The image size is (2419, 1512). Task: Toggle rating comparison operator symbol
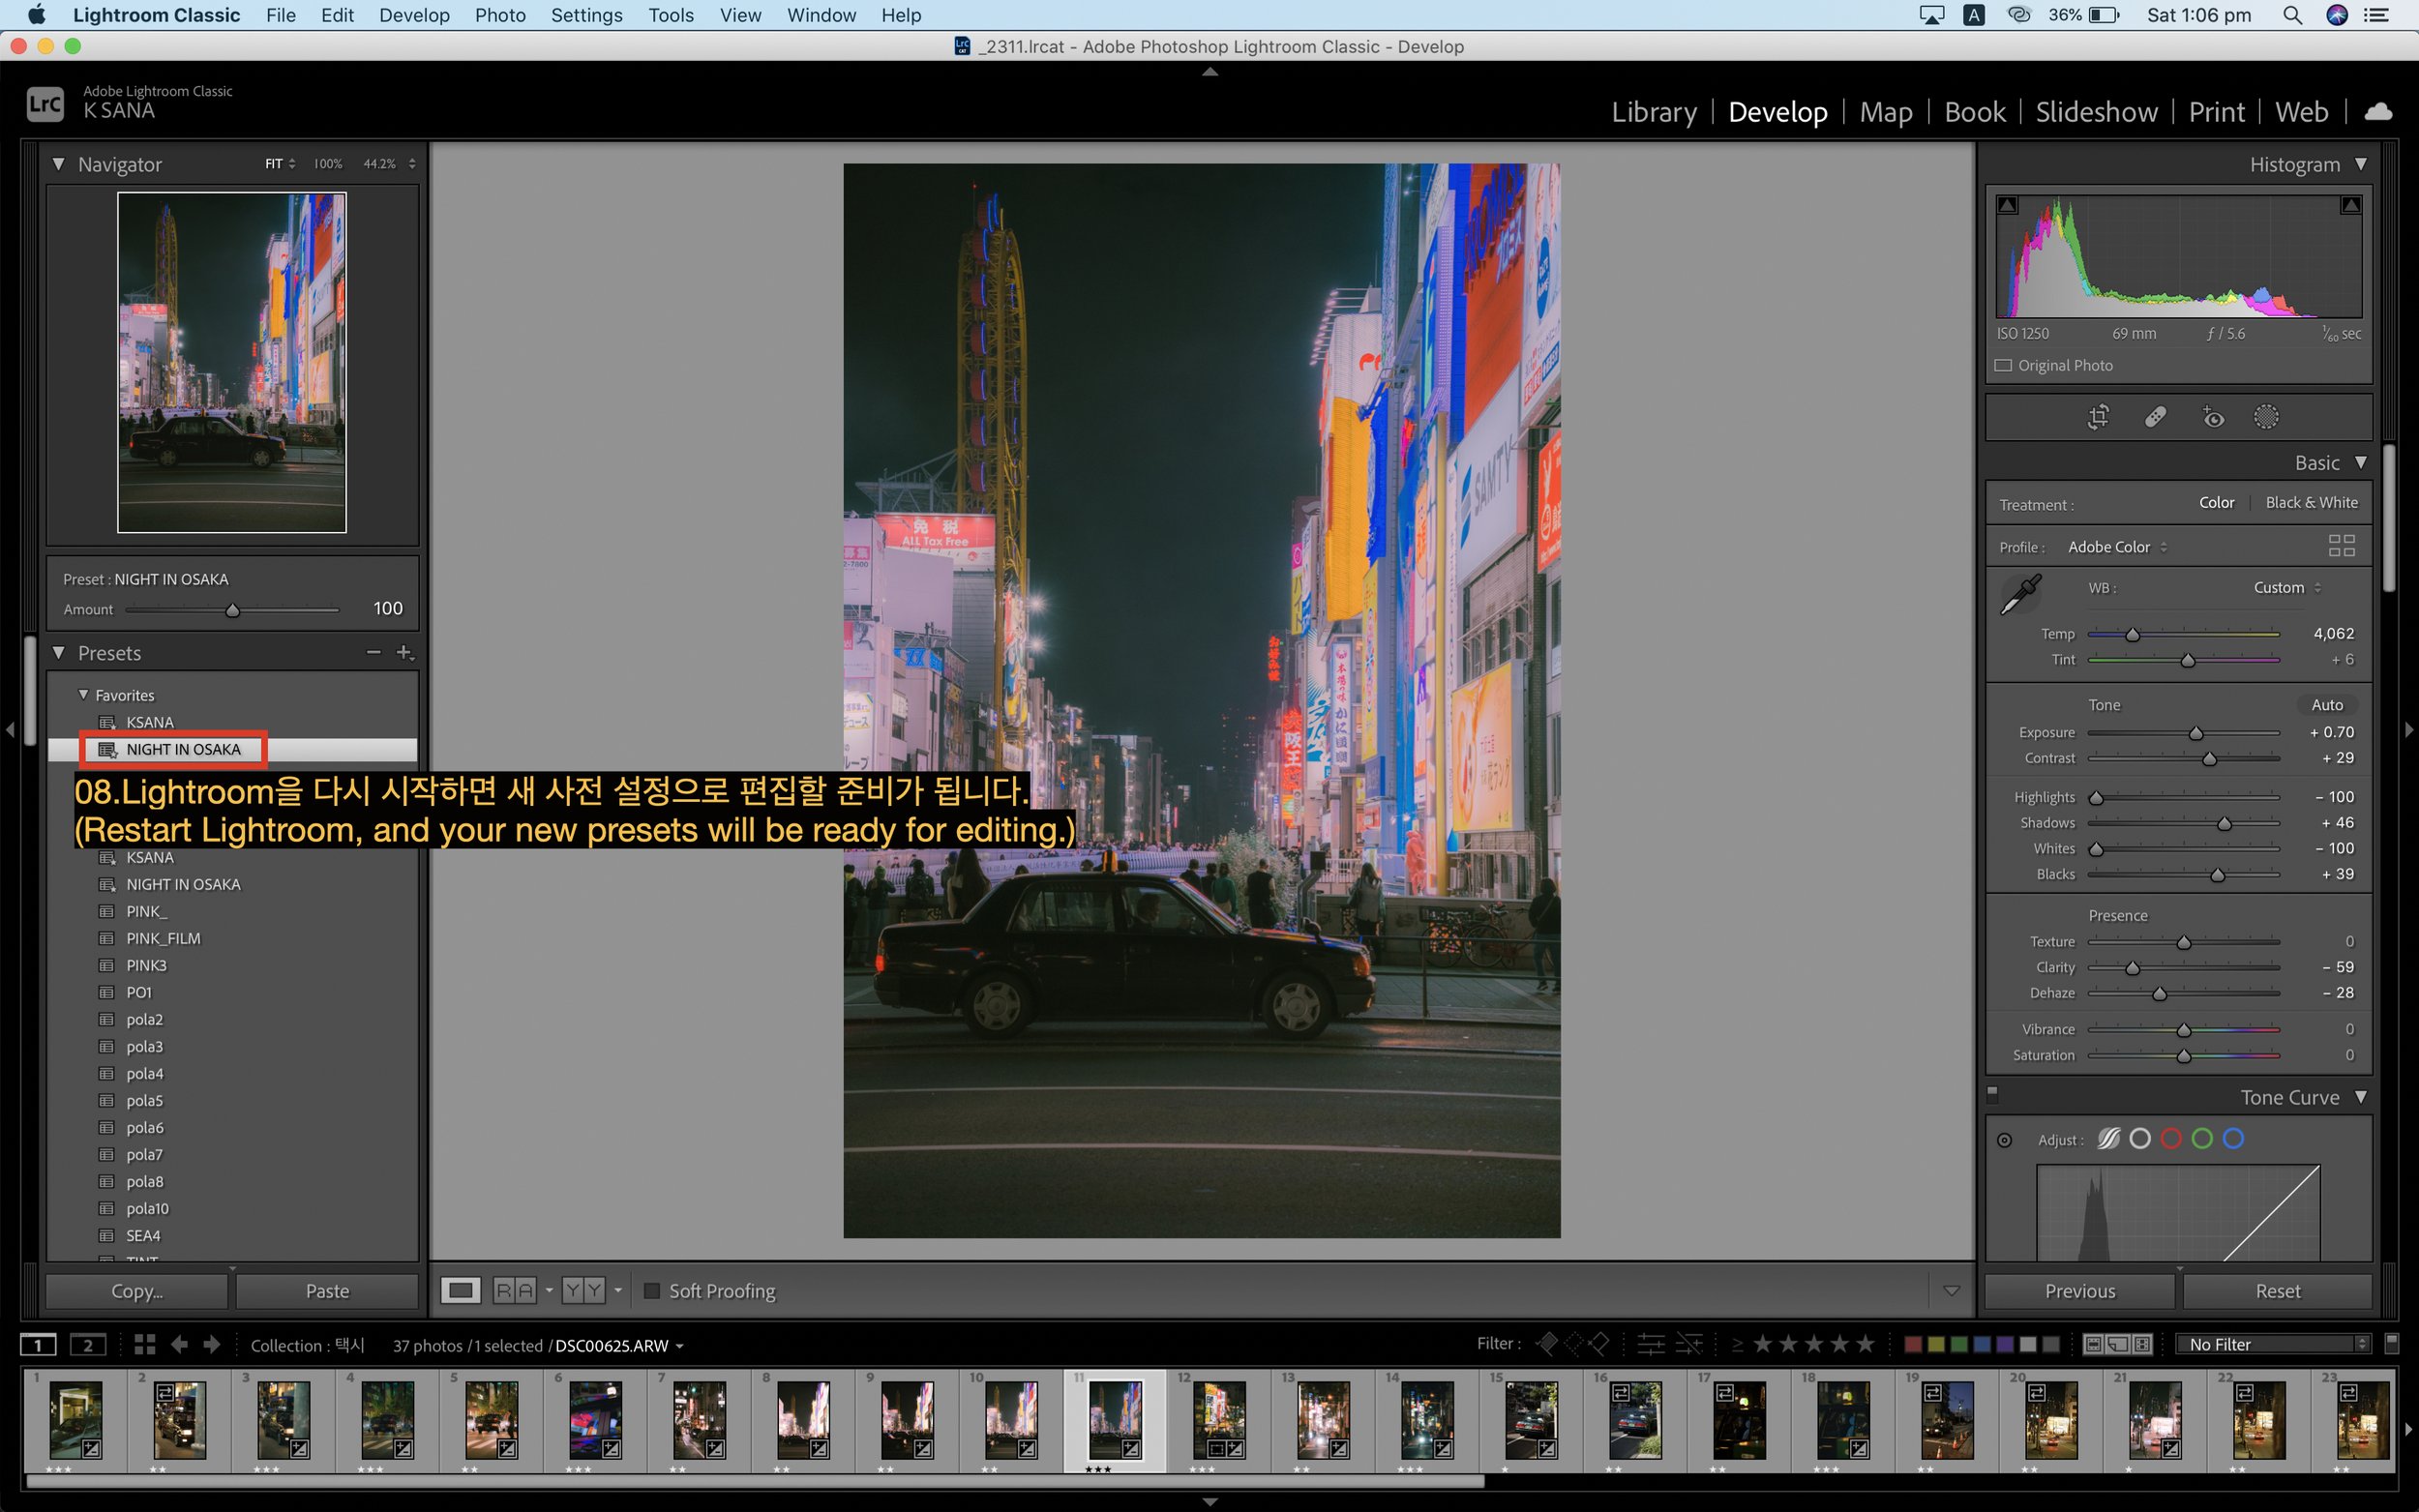coord(1737,1345)
